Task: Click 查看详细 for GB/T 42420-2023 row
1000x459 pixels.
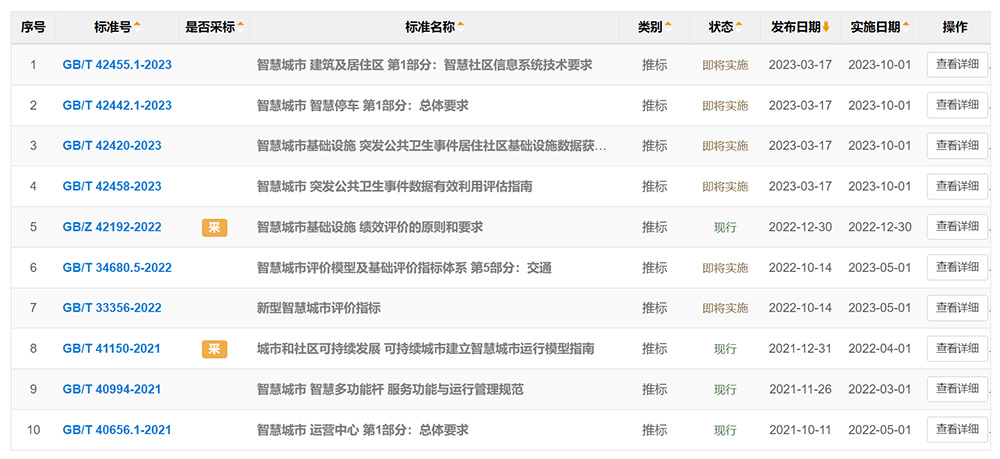Action: [x=957, y=145]
